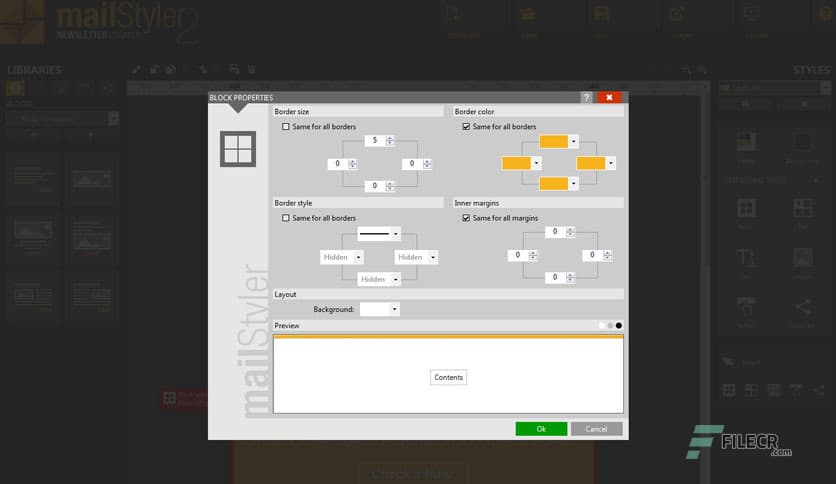Open the bottom border color dropdown arrow
The width and height of the screenshot is (836, 484).
click(x=573, y=183)
